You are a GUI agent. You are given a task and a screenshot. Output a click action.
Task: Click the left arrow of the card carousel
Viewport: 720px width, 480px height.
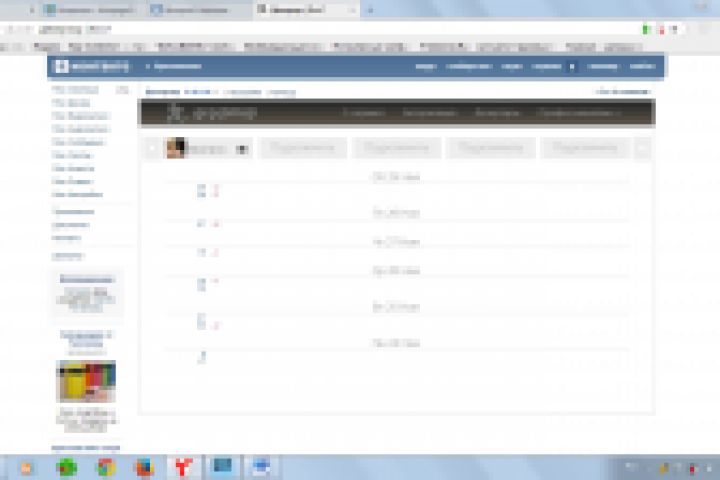[152, 148]
